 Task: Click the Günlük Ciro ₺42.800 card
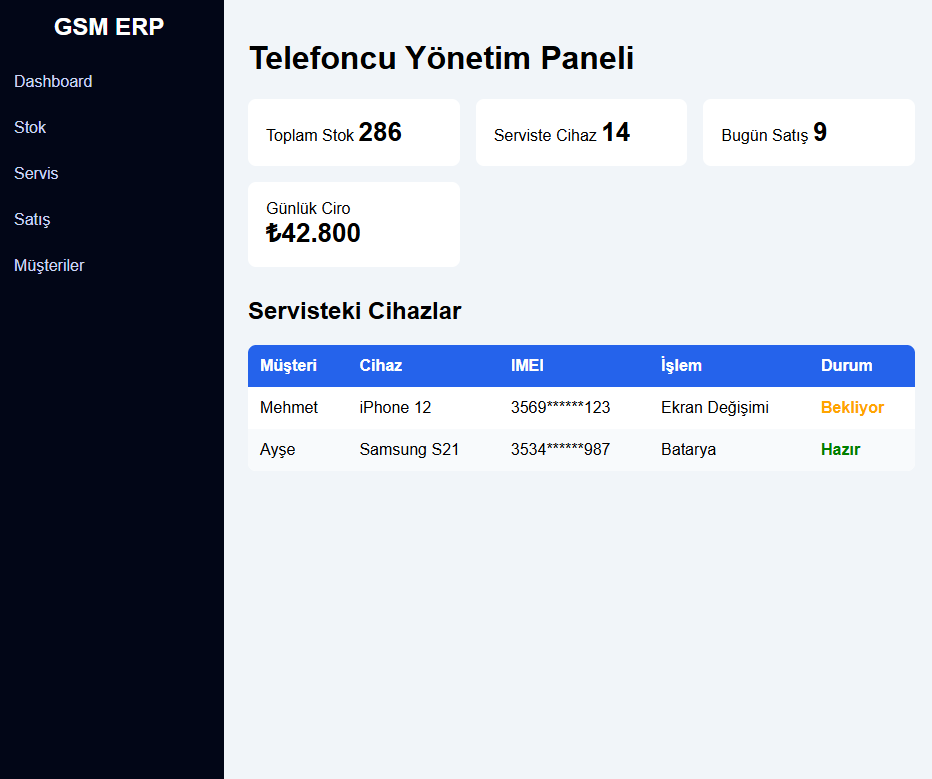tap(354, 224)
